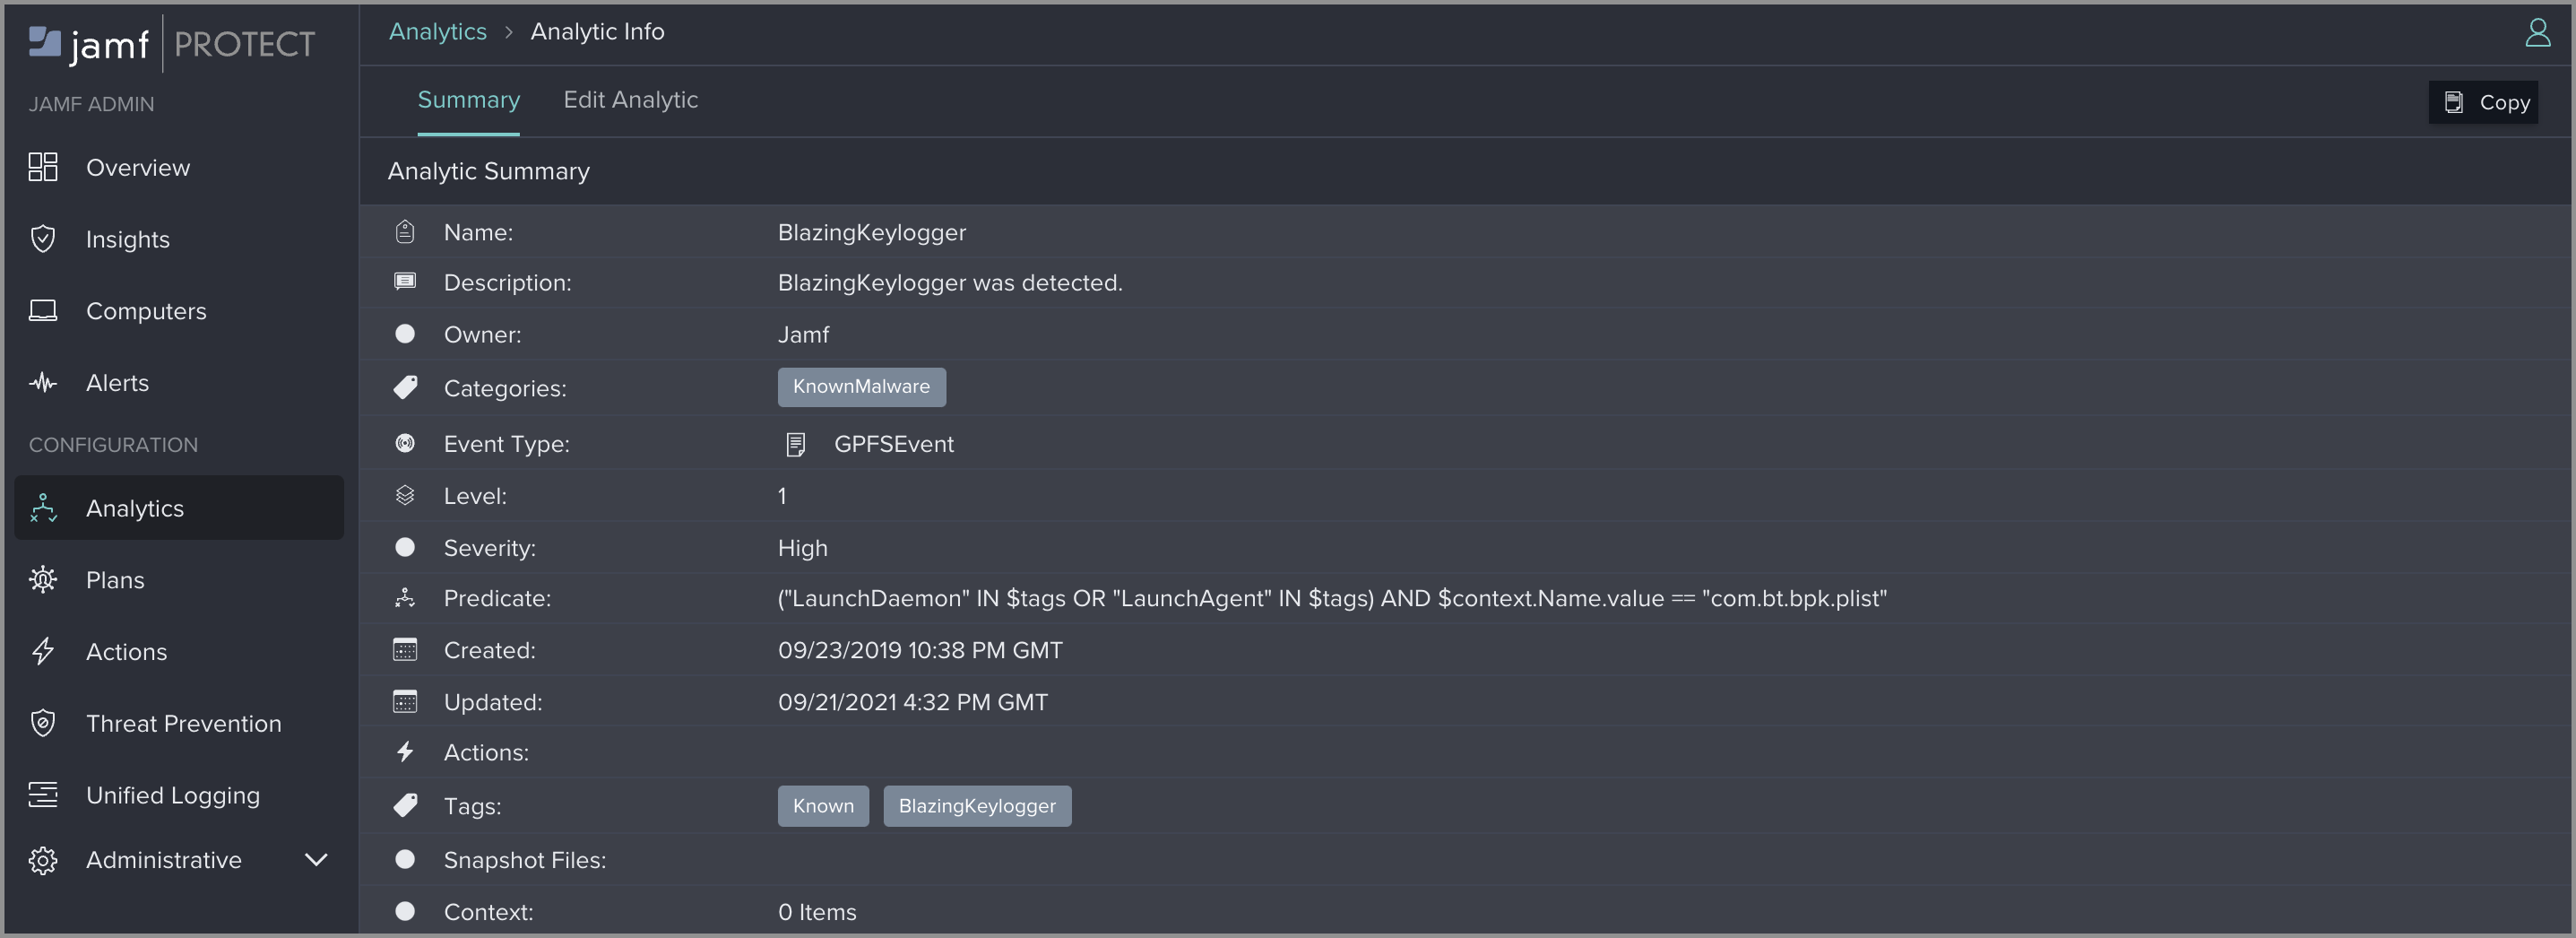Click the Level row layers icon

click(x=405, y=495)
